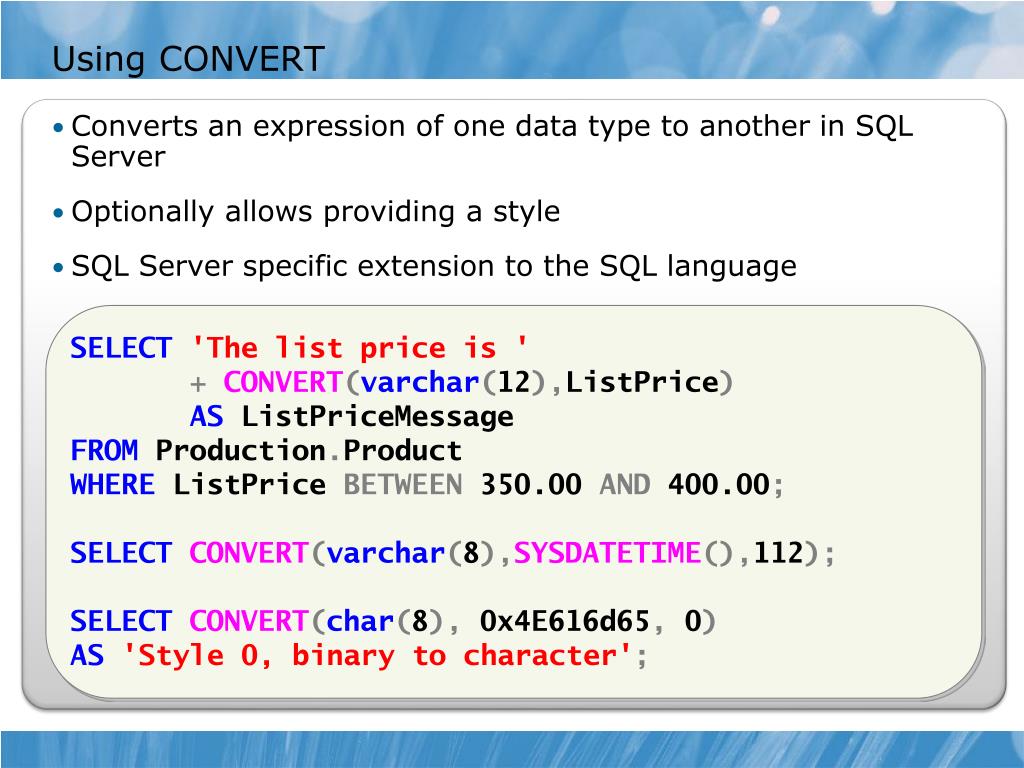The width and height of the screenshot is (1024, 768).
Task: Click the value '350.00'
Action: (x=530, y=485)
